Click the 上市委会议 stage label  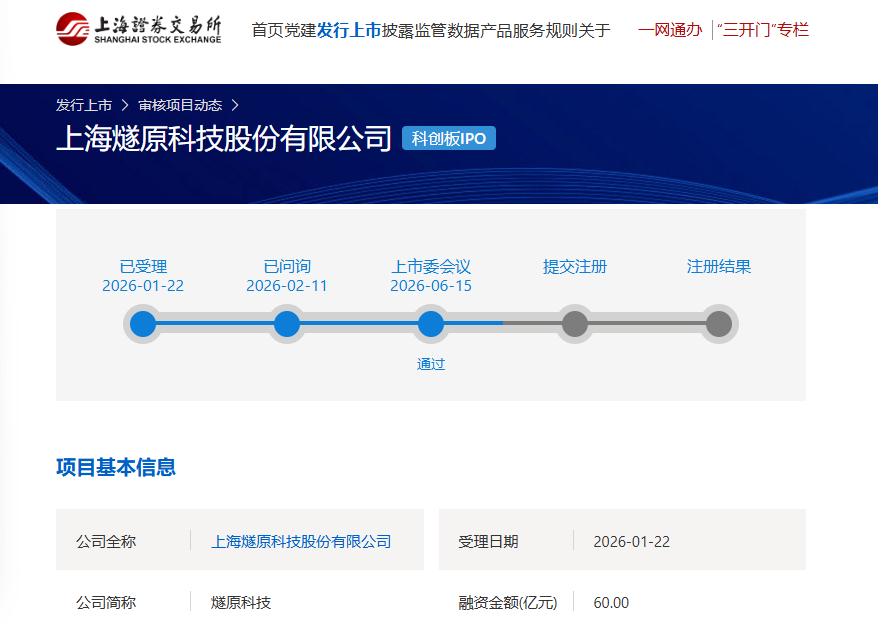pos(431,266)
